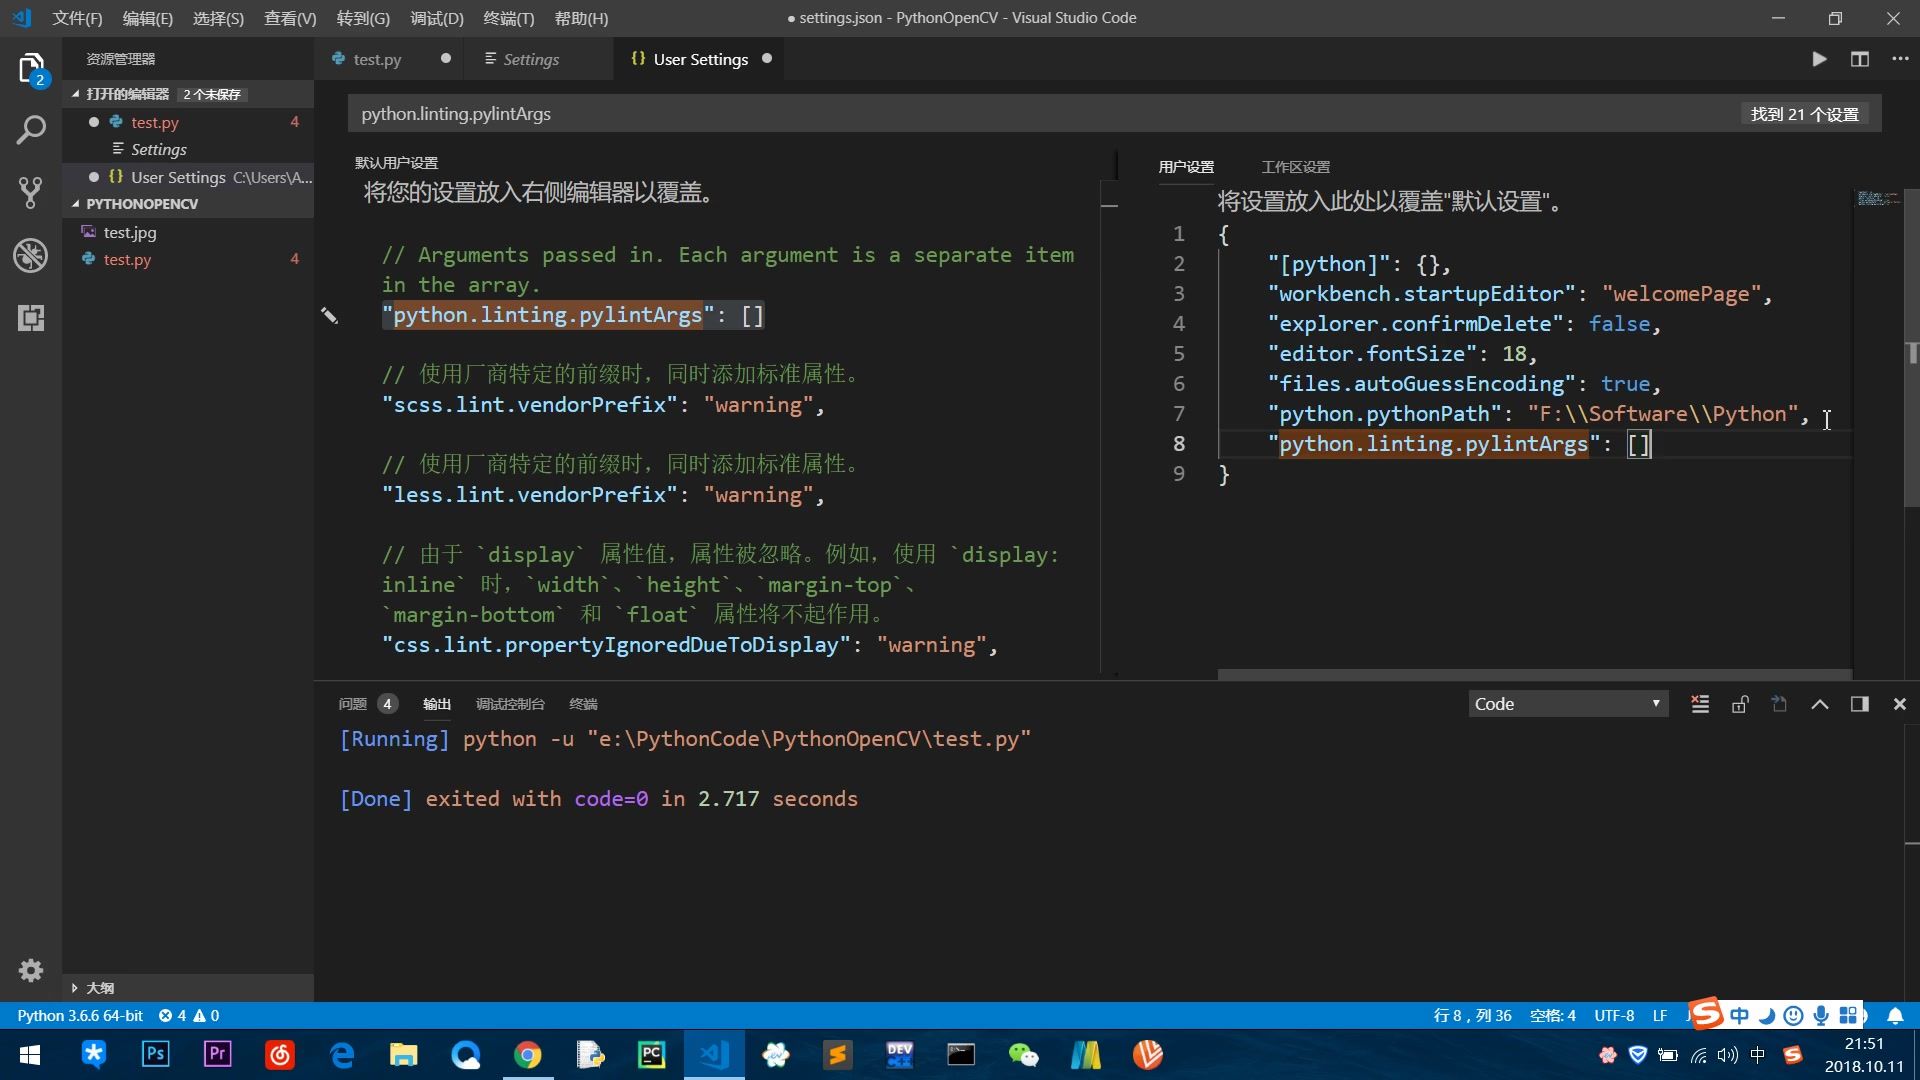Open the 调试(D) menu
This screenshot has width=1920, height=1080.
tap(436, 18)
